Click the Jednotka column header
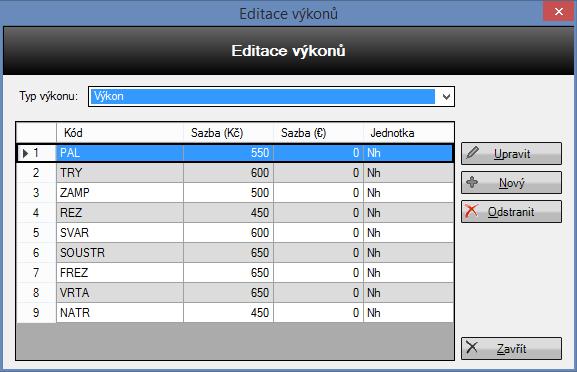 [408, 133]
